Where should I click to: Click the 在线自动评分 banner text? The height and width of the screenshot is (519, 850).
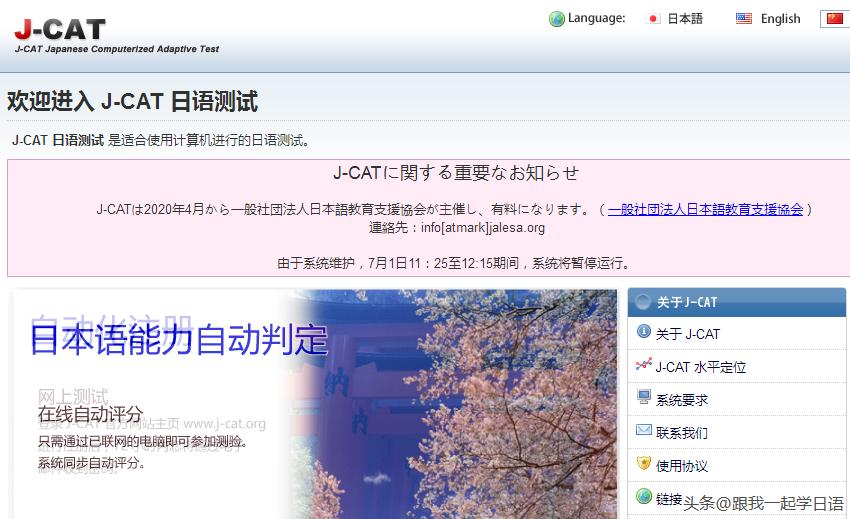click(x=91, y=414)
